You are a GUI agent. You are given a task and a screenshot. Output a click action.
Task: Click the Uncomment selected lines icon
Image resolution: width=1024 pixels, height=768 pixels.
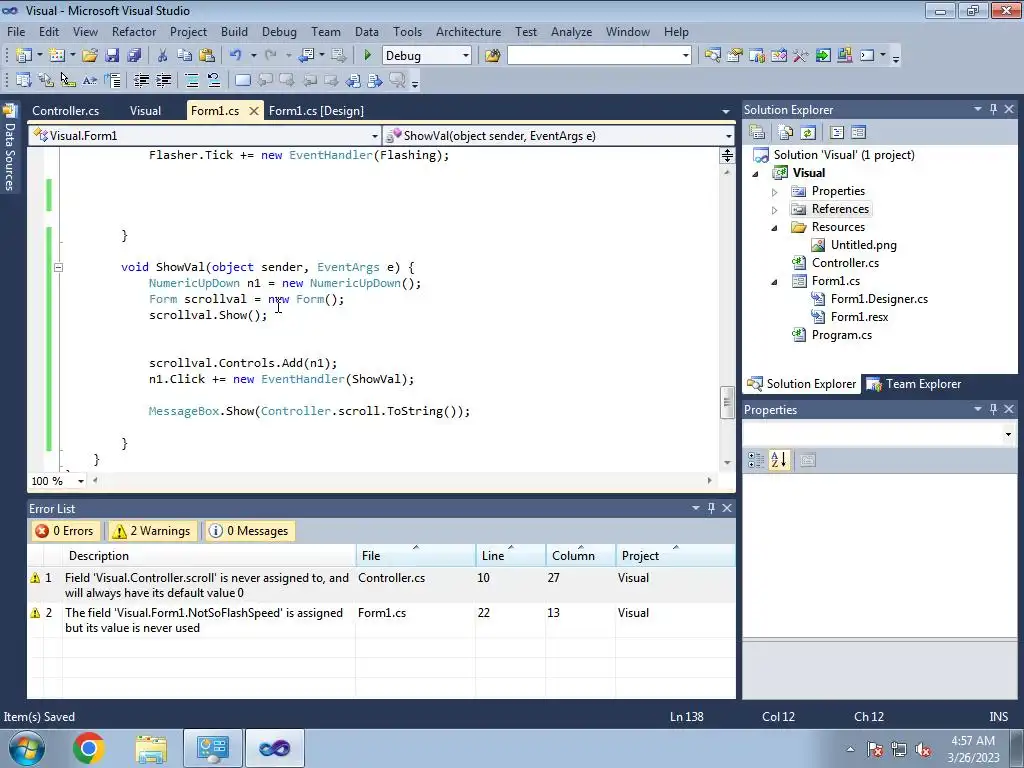click(214, 80)
